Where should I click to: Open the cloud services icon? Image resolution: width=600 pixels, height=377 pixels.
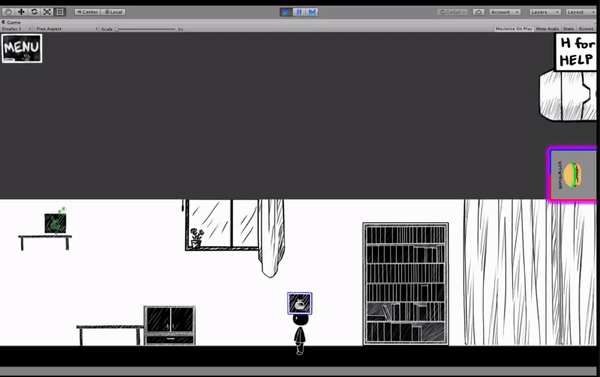coord(478,12)
